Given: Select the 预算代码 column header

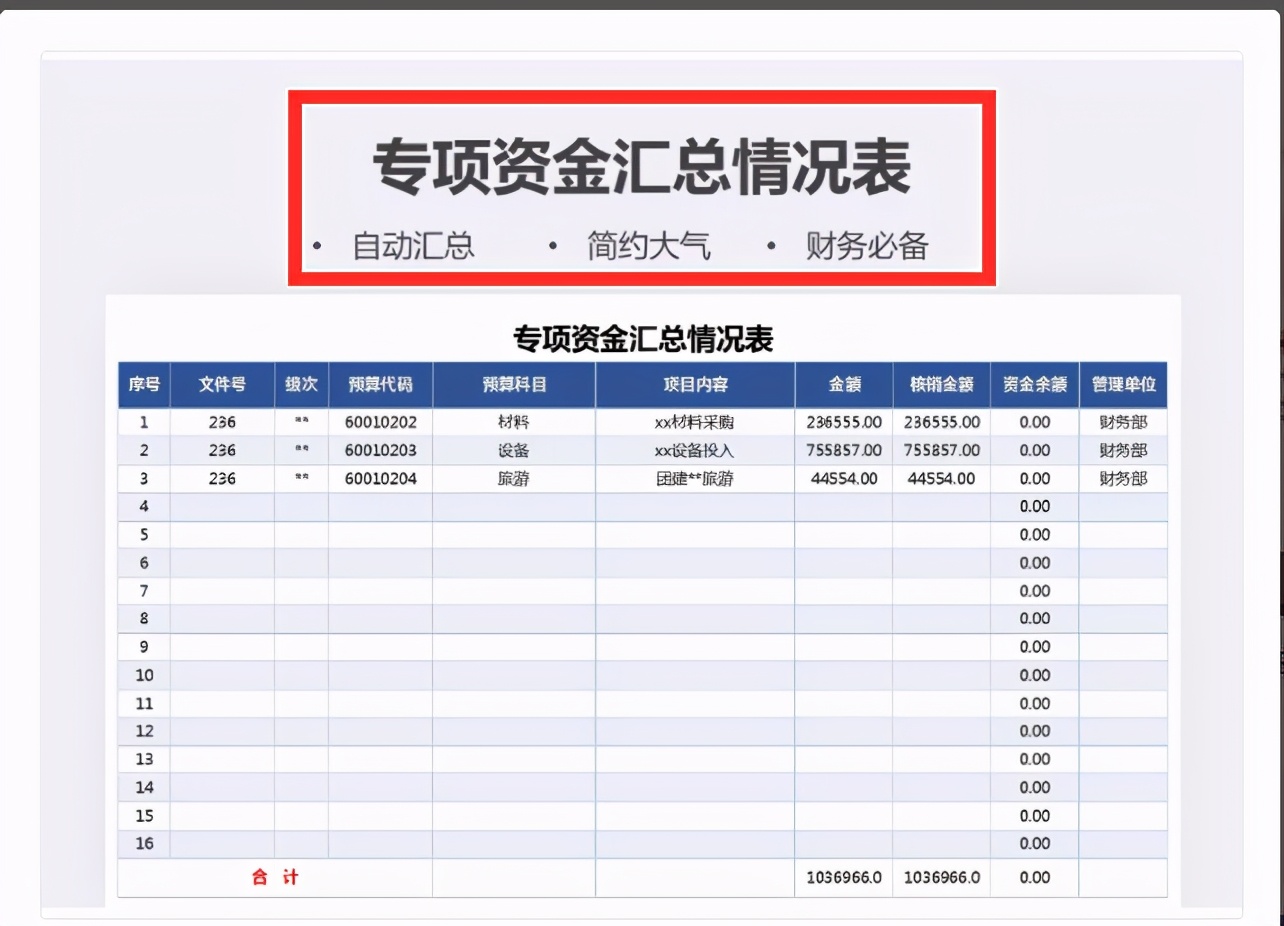Looking at the screenshot, I should 382,384.
